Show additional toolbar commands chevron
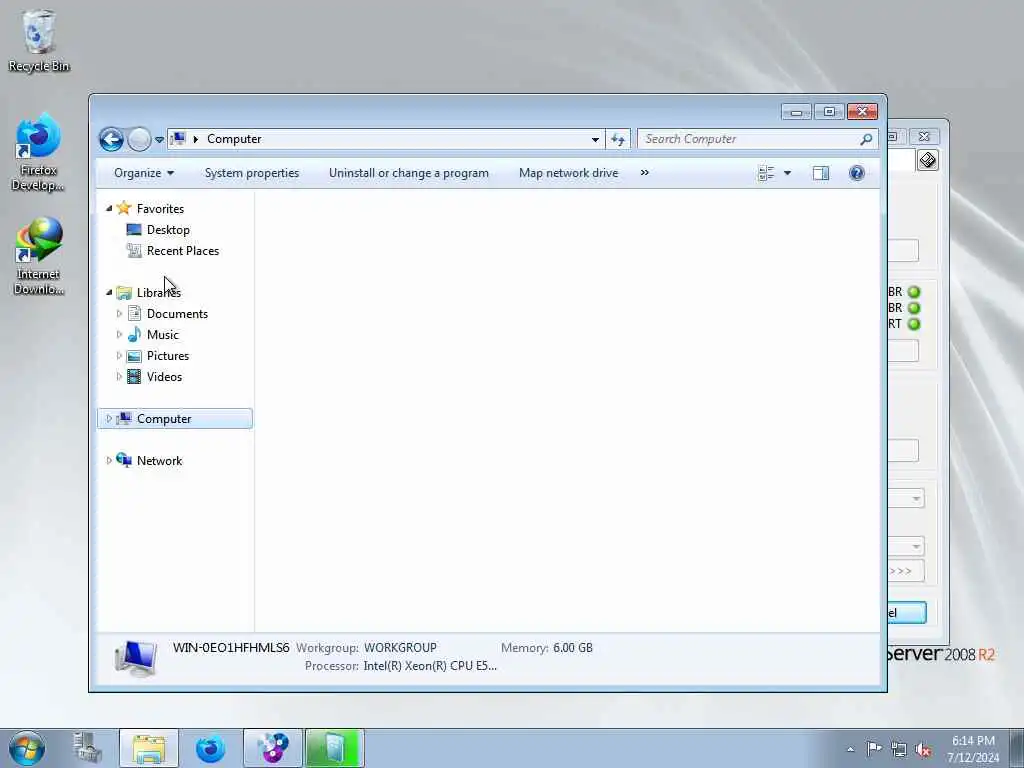1024x768 pixels. coord(645,173)
